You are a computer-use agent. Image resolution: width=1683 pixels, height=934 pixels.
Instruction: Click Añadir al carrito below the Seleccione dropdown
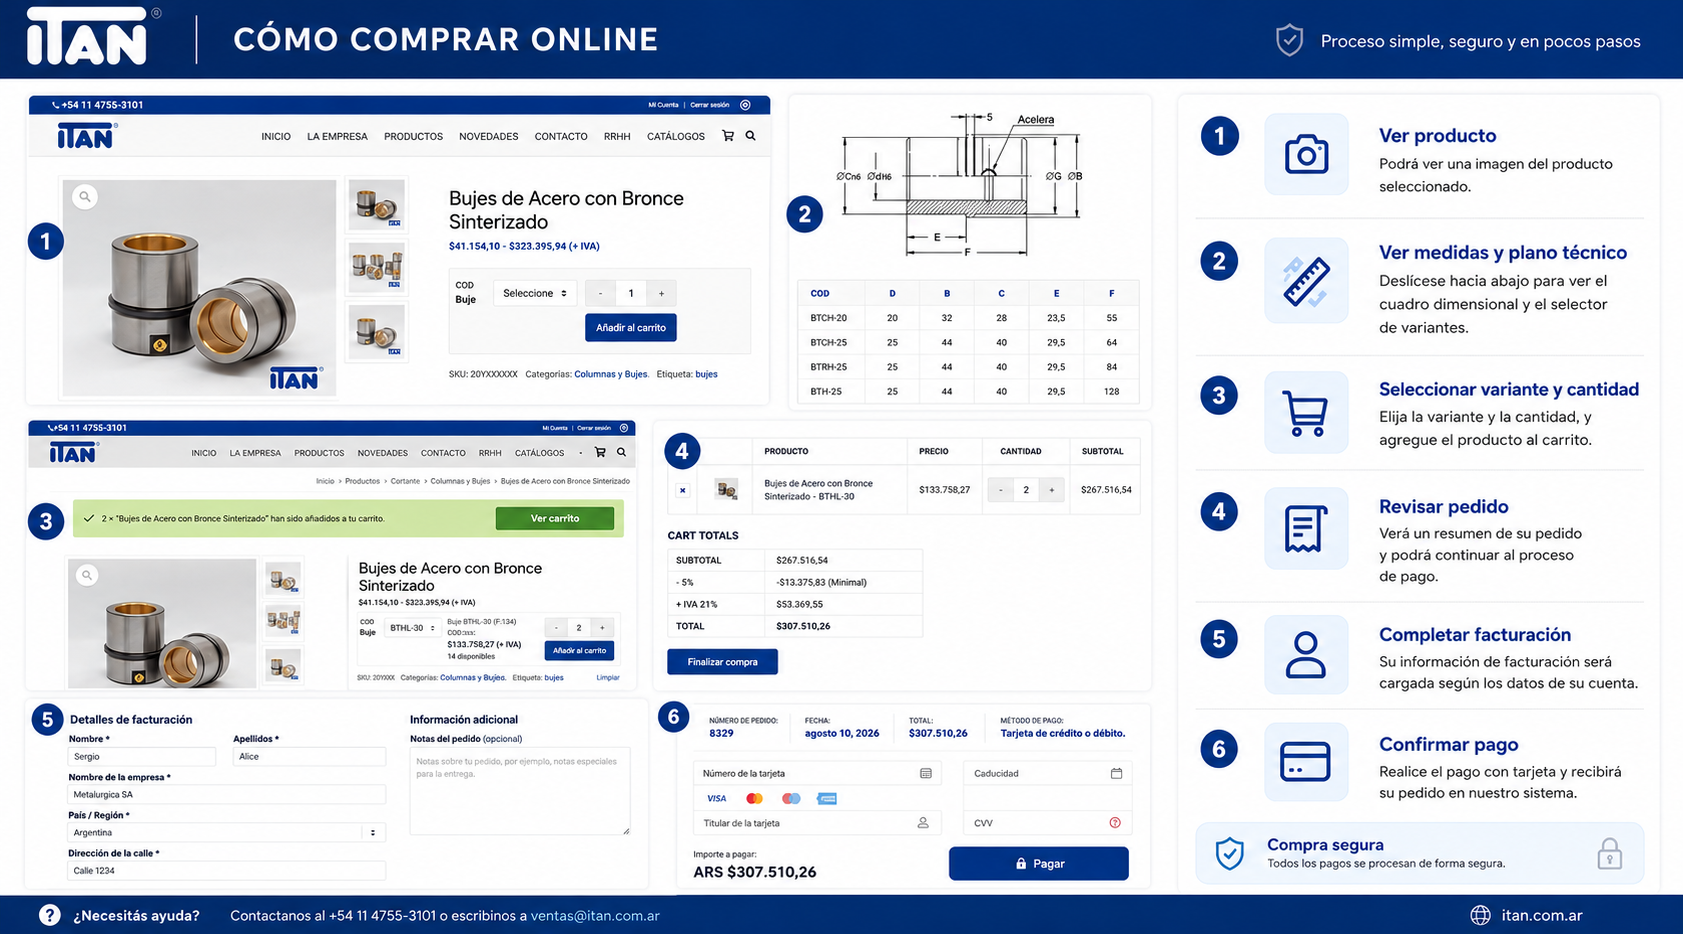(631, 328)
